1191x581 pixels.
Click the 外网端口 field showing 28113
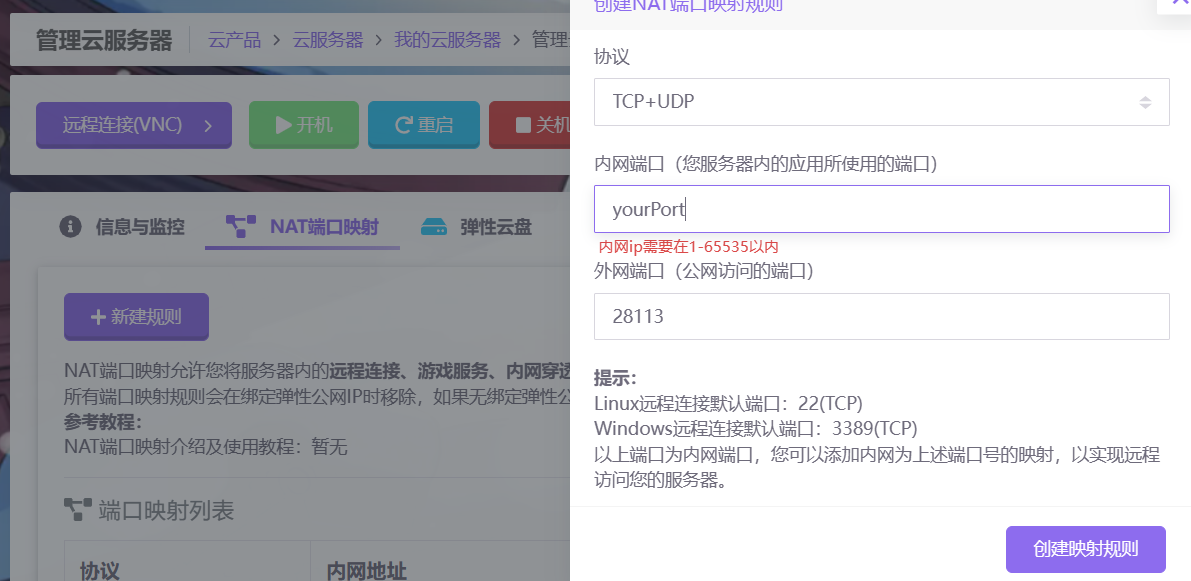[x=881, y=316]
